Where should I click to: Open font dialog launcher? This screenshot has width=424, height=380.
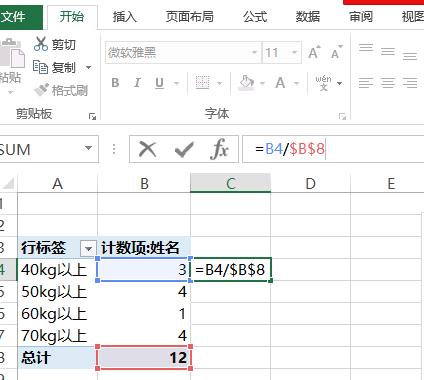[x=342, y=116]
